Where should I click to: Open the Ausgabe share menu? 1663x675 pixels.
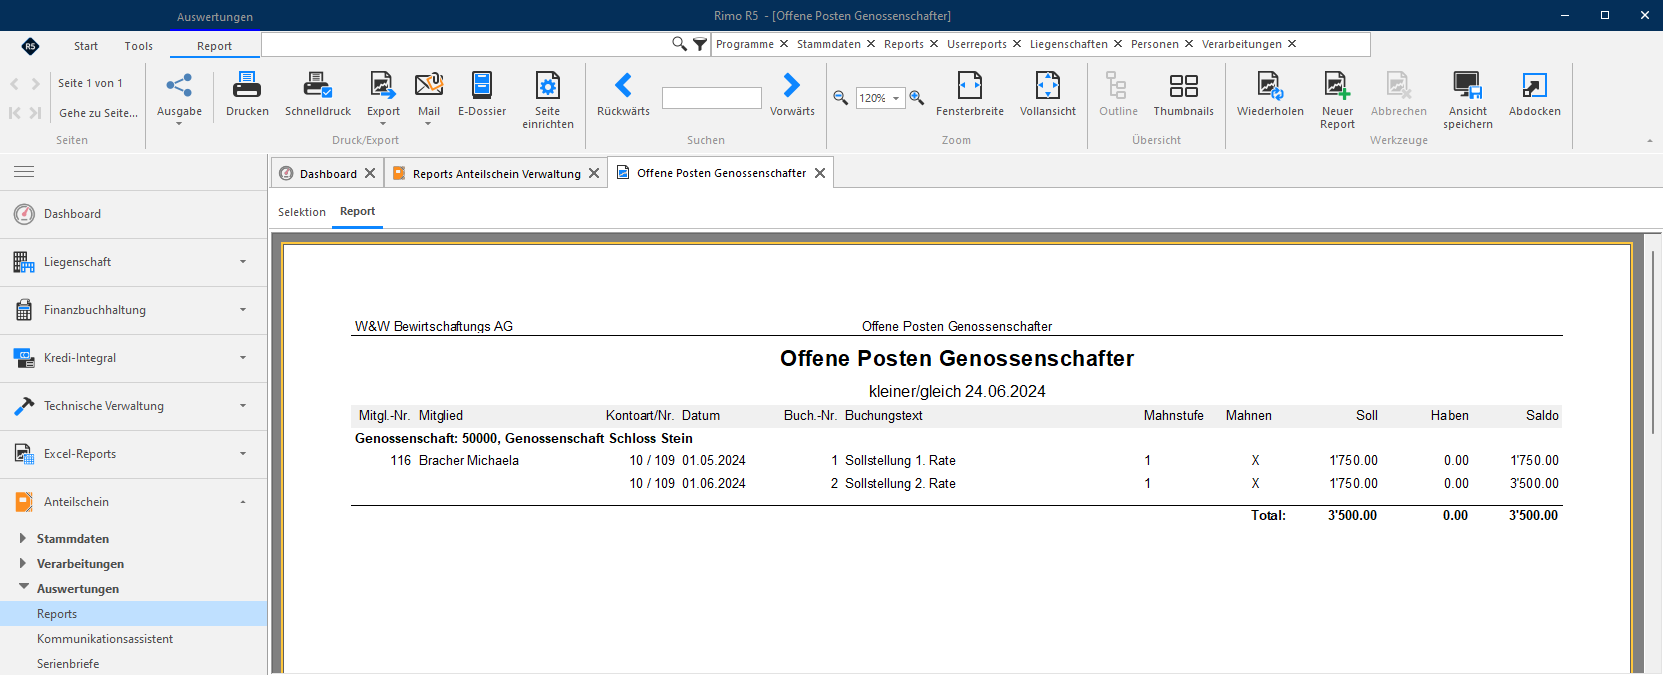[x=179, y=97]
